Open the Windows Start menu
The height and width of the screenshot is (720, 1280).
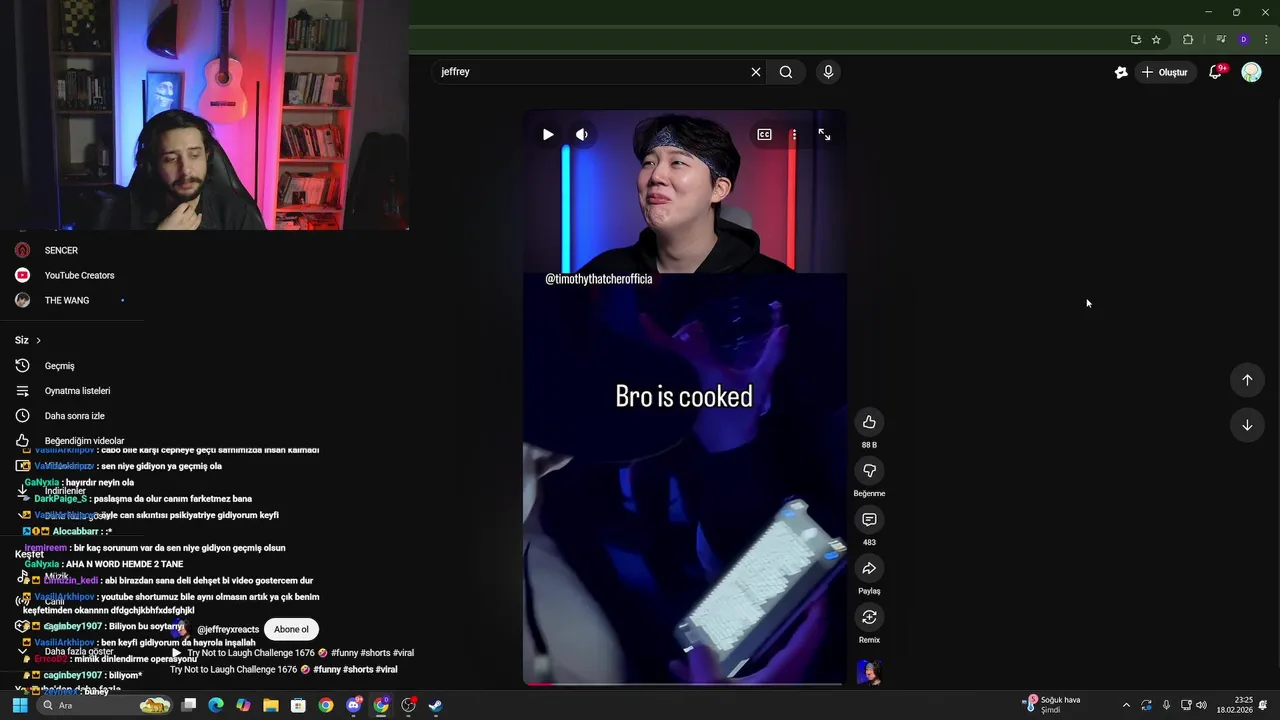20,705
